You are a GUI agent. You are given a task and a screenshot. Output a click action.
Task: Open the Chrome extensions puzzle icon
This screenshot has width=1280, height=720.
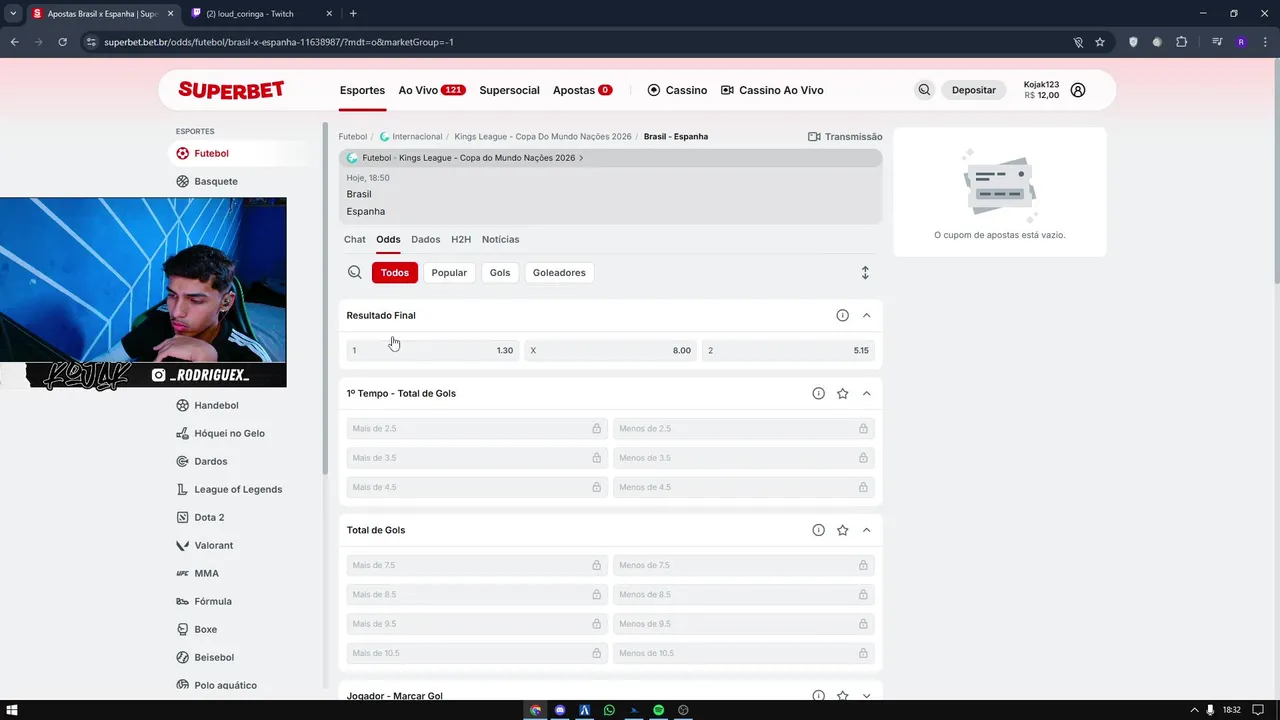(x=1181, y=42)
